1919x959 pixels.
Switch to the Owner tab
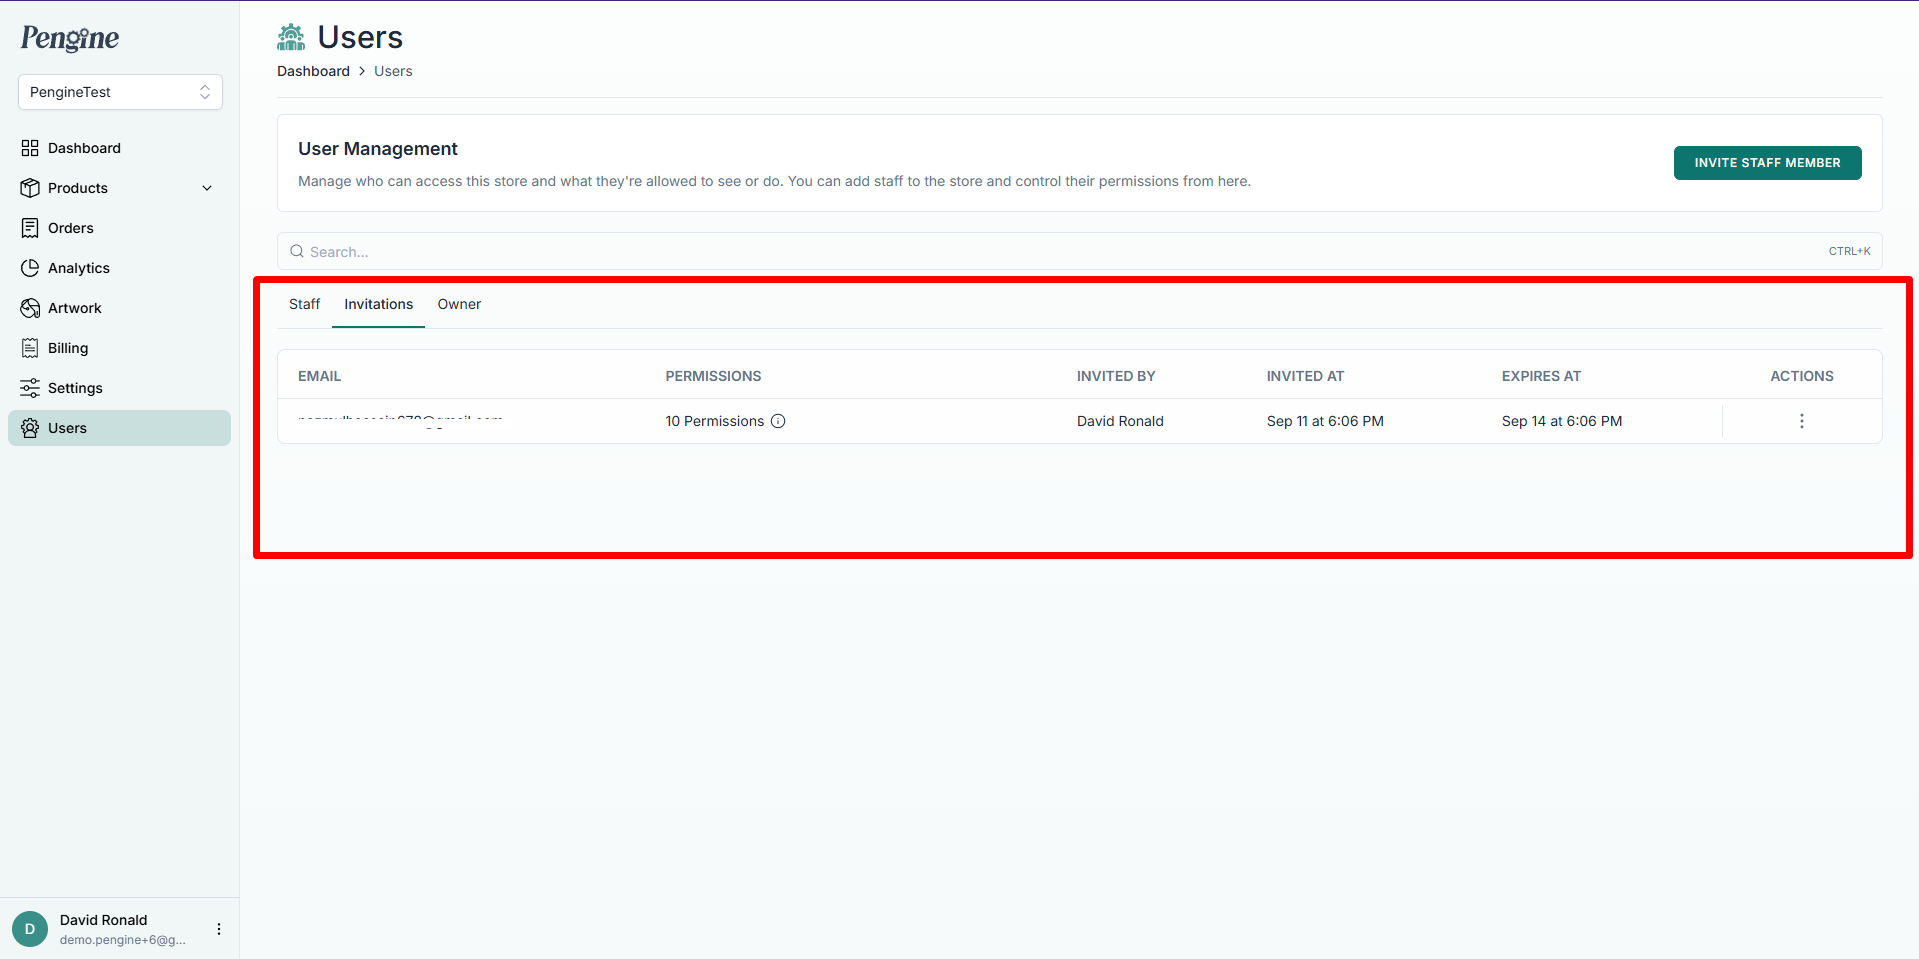[x=459, y=304]
